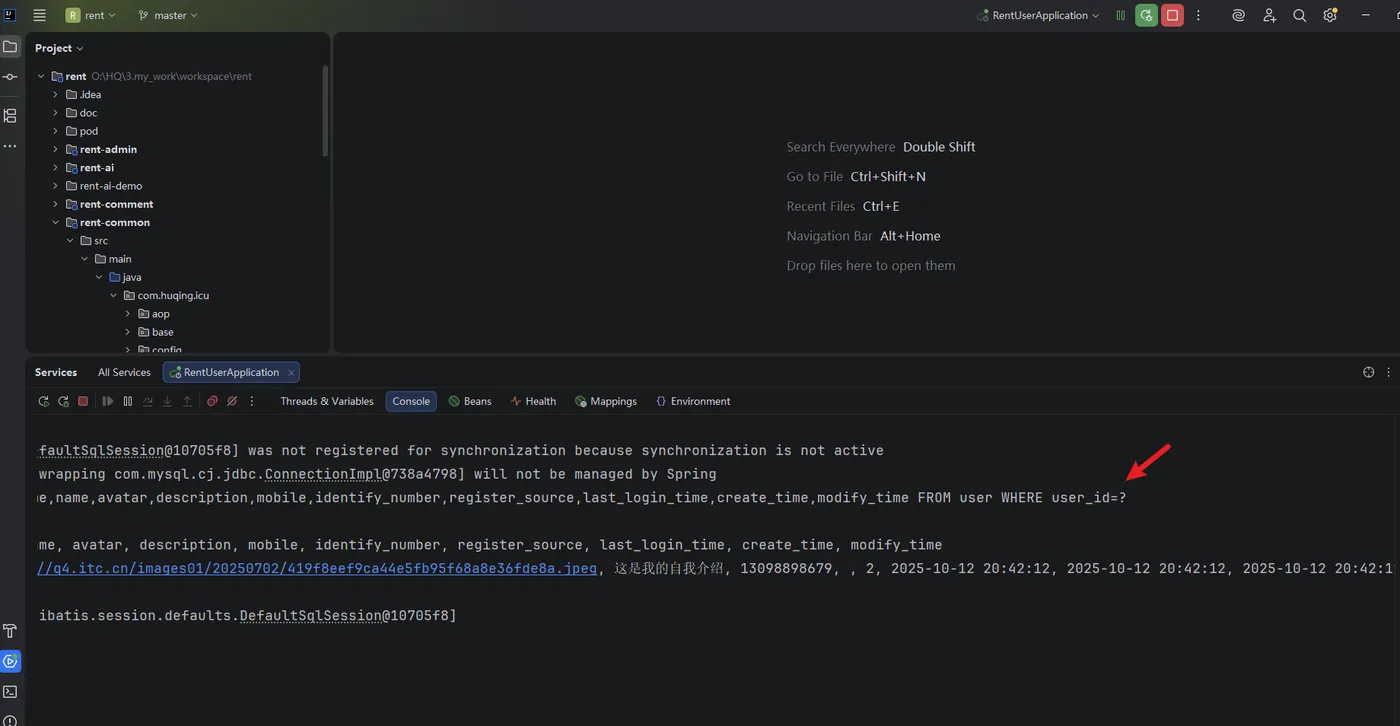Toggle the Project tool window folder icon
Screen dimensions: 1400x726
[10, 47]
